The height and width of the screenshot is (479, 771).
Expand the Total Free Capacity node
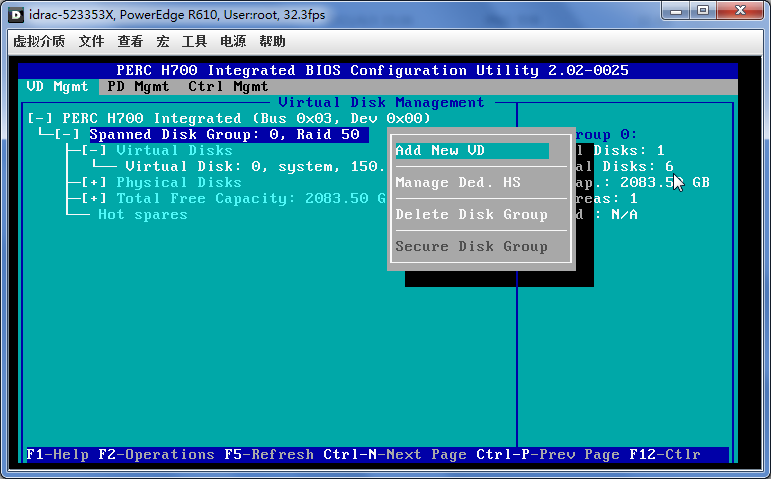94,198
